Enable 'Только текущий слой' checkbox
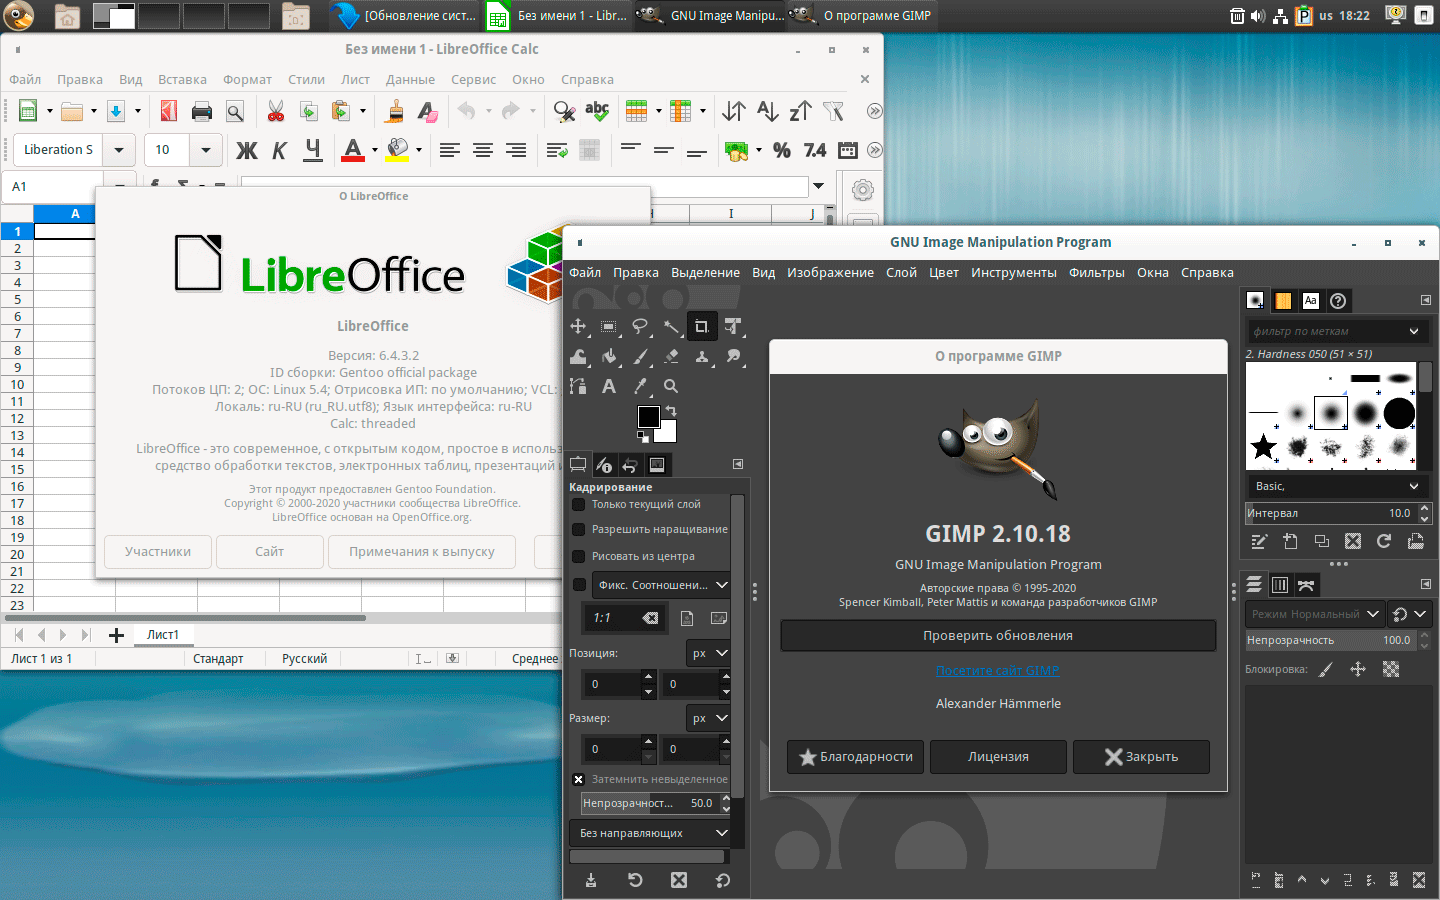This screenshot has width=1440, height=900. coord(579,504)
